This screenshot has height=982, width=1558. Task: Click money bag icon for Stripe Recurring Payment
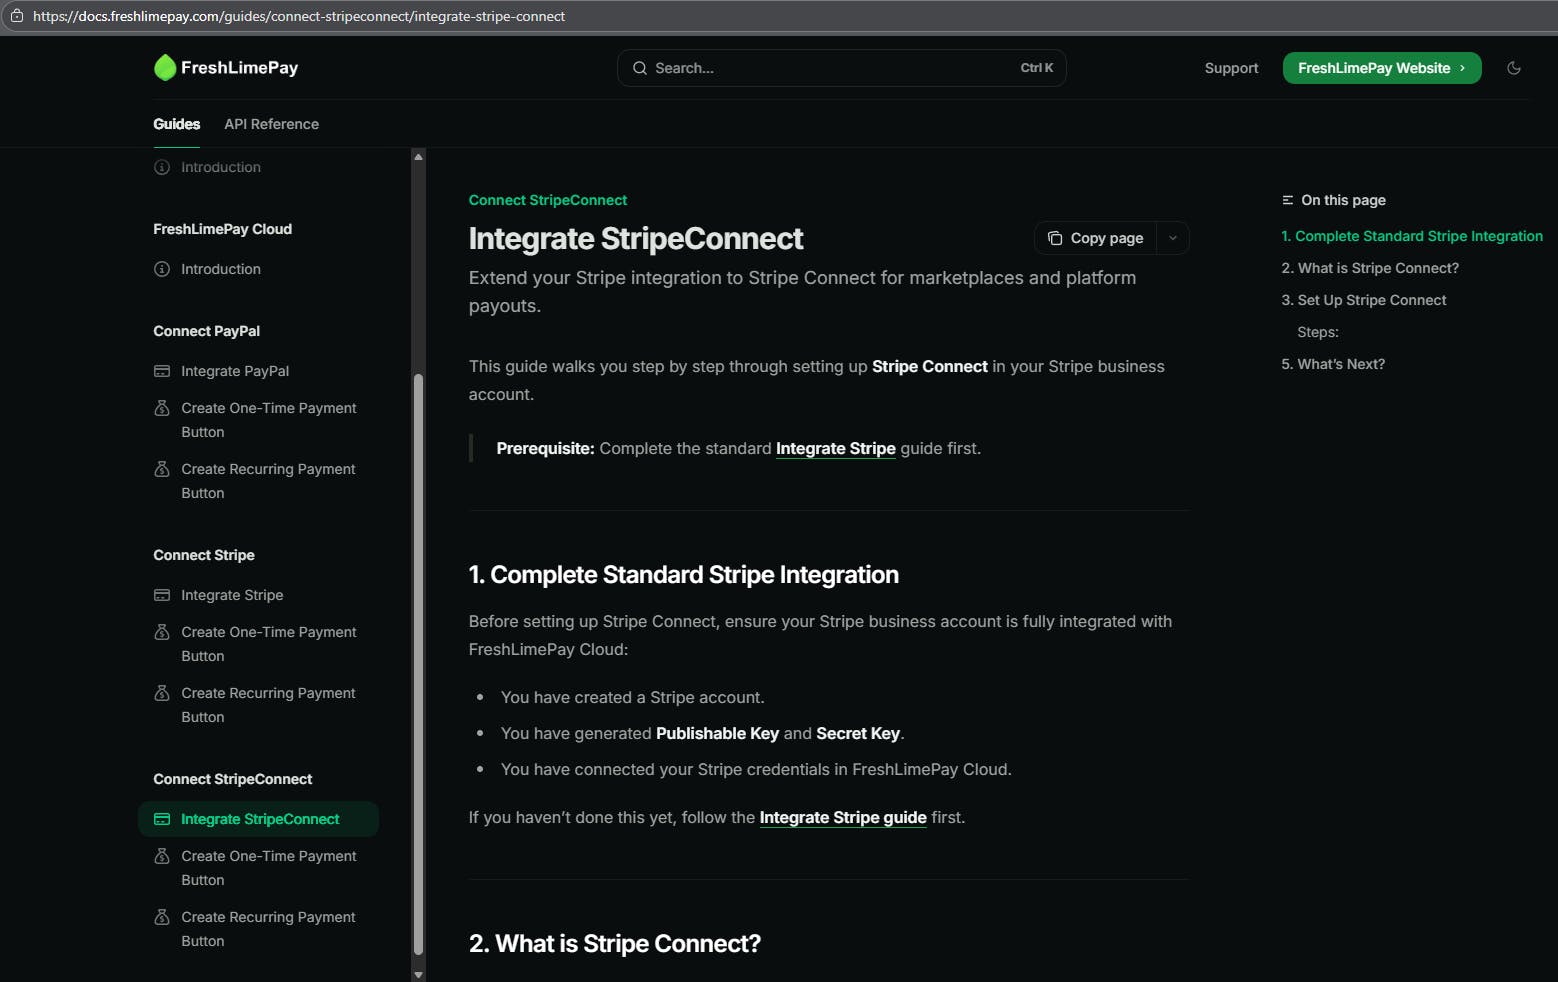click(162, 693)
